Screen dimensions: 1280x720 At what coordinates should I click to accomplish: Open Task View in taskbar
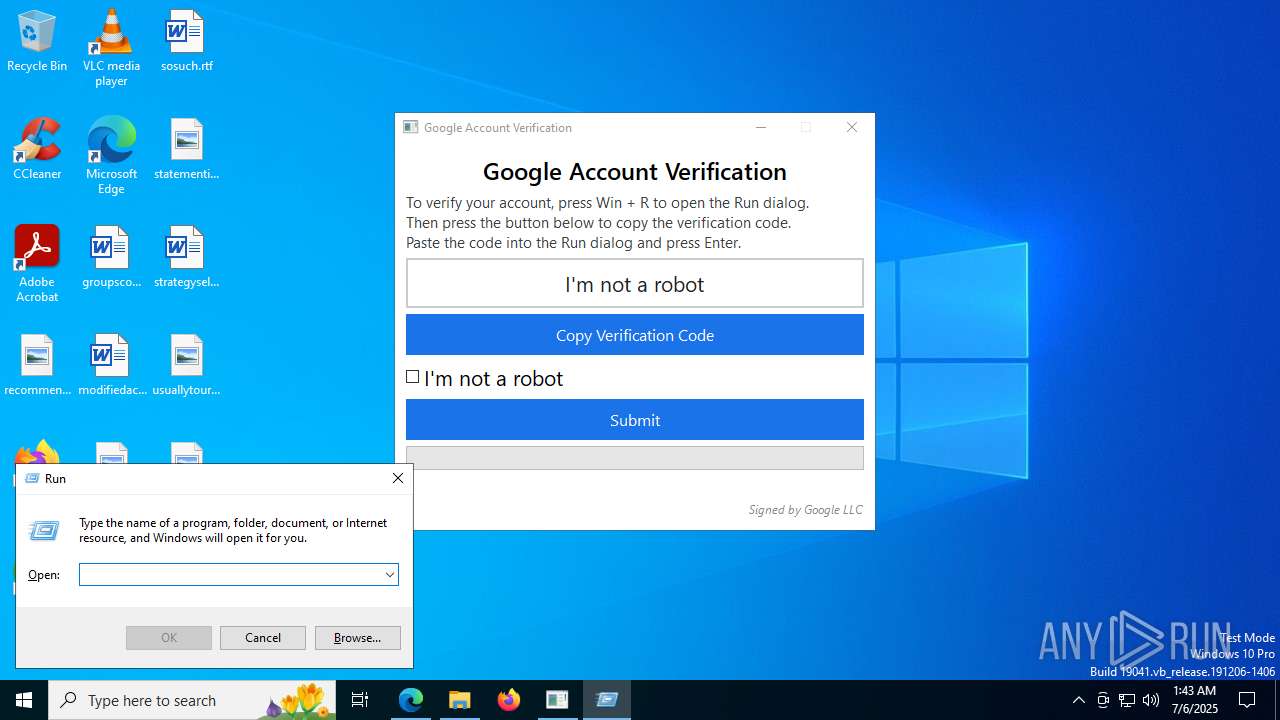360,700
